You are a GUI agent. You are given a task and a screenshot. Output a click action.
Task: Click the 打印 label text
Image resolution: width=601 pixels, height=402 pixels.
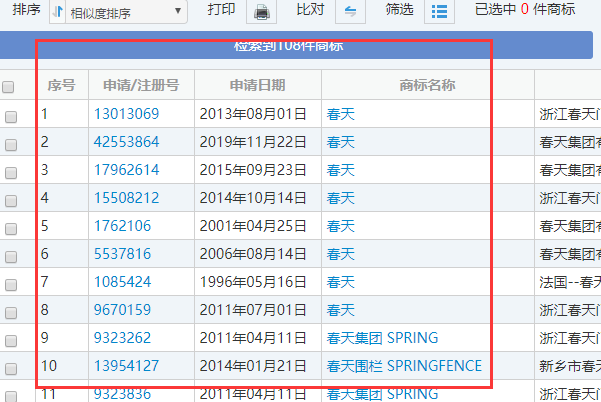click(x=221, y=9)
